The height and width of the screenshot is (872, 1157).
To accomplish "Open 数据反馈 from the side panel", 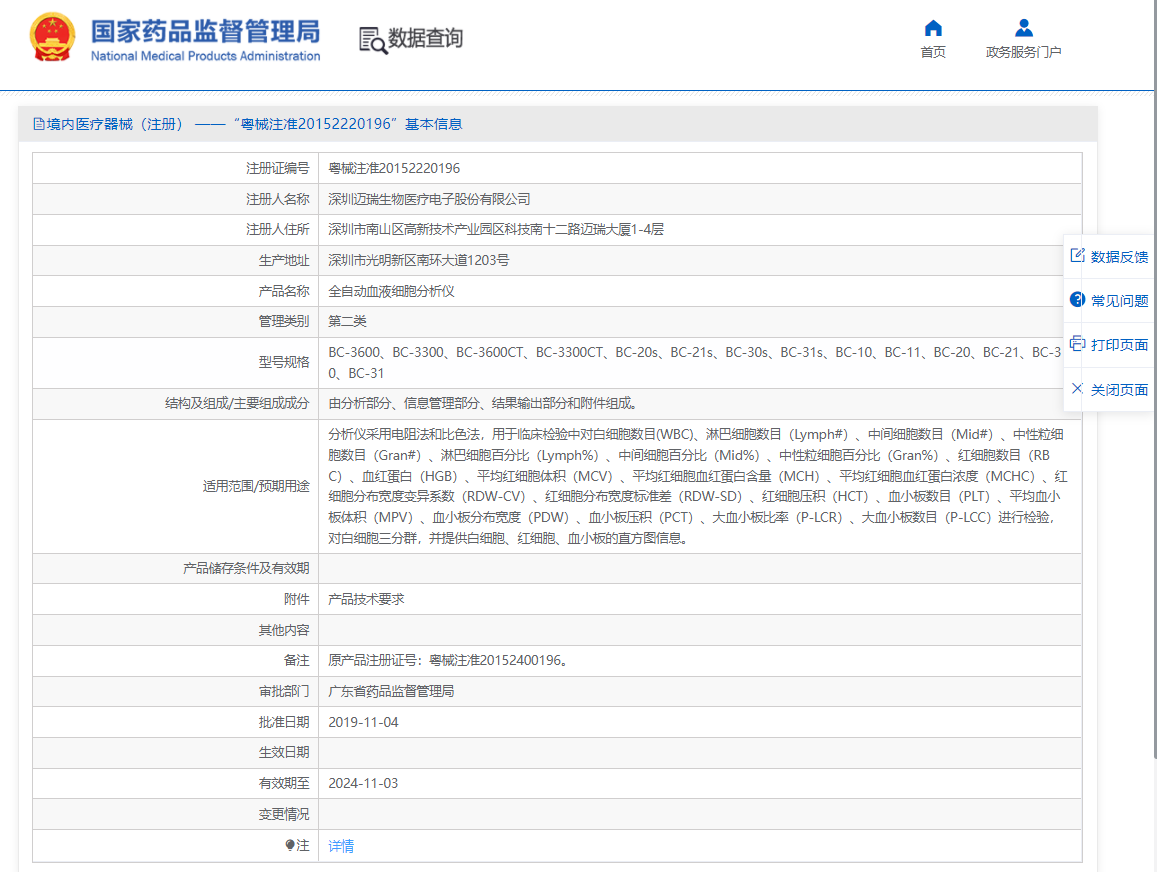I will (1119, 257).
